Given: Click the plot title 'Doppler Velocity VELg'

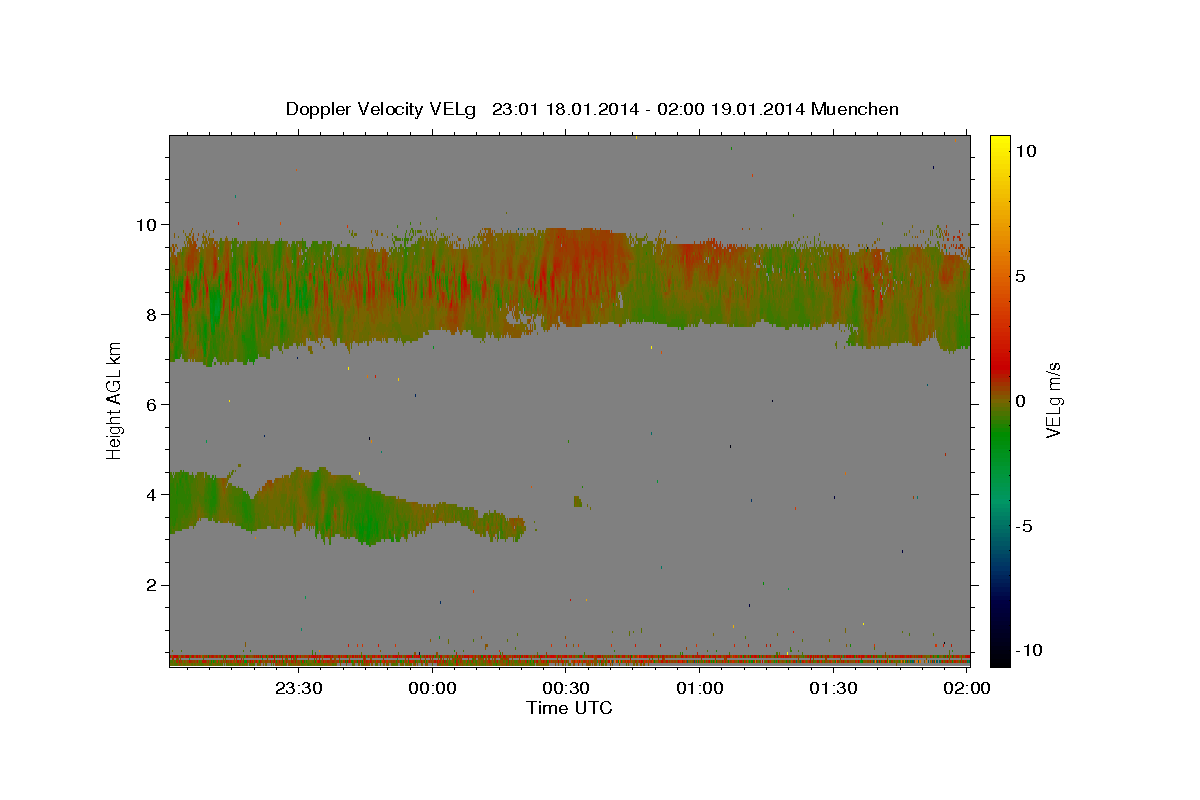Looking at the screenshot, I should point(382,109).
